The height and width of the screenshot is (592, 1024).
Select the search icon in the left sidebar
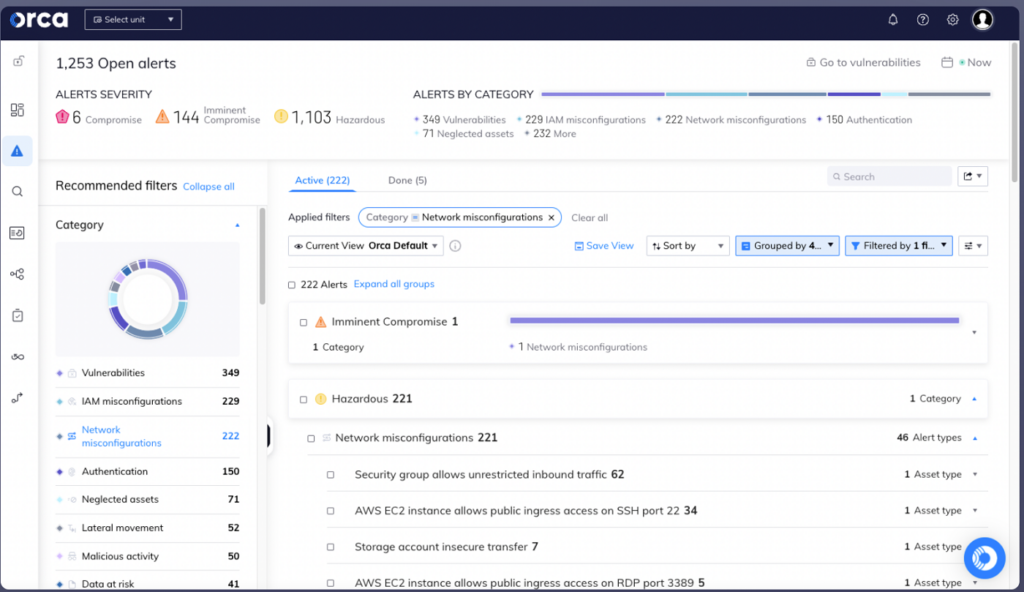coord(16,191)
